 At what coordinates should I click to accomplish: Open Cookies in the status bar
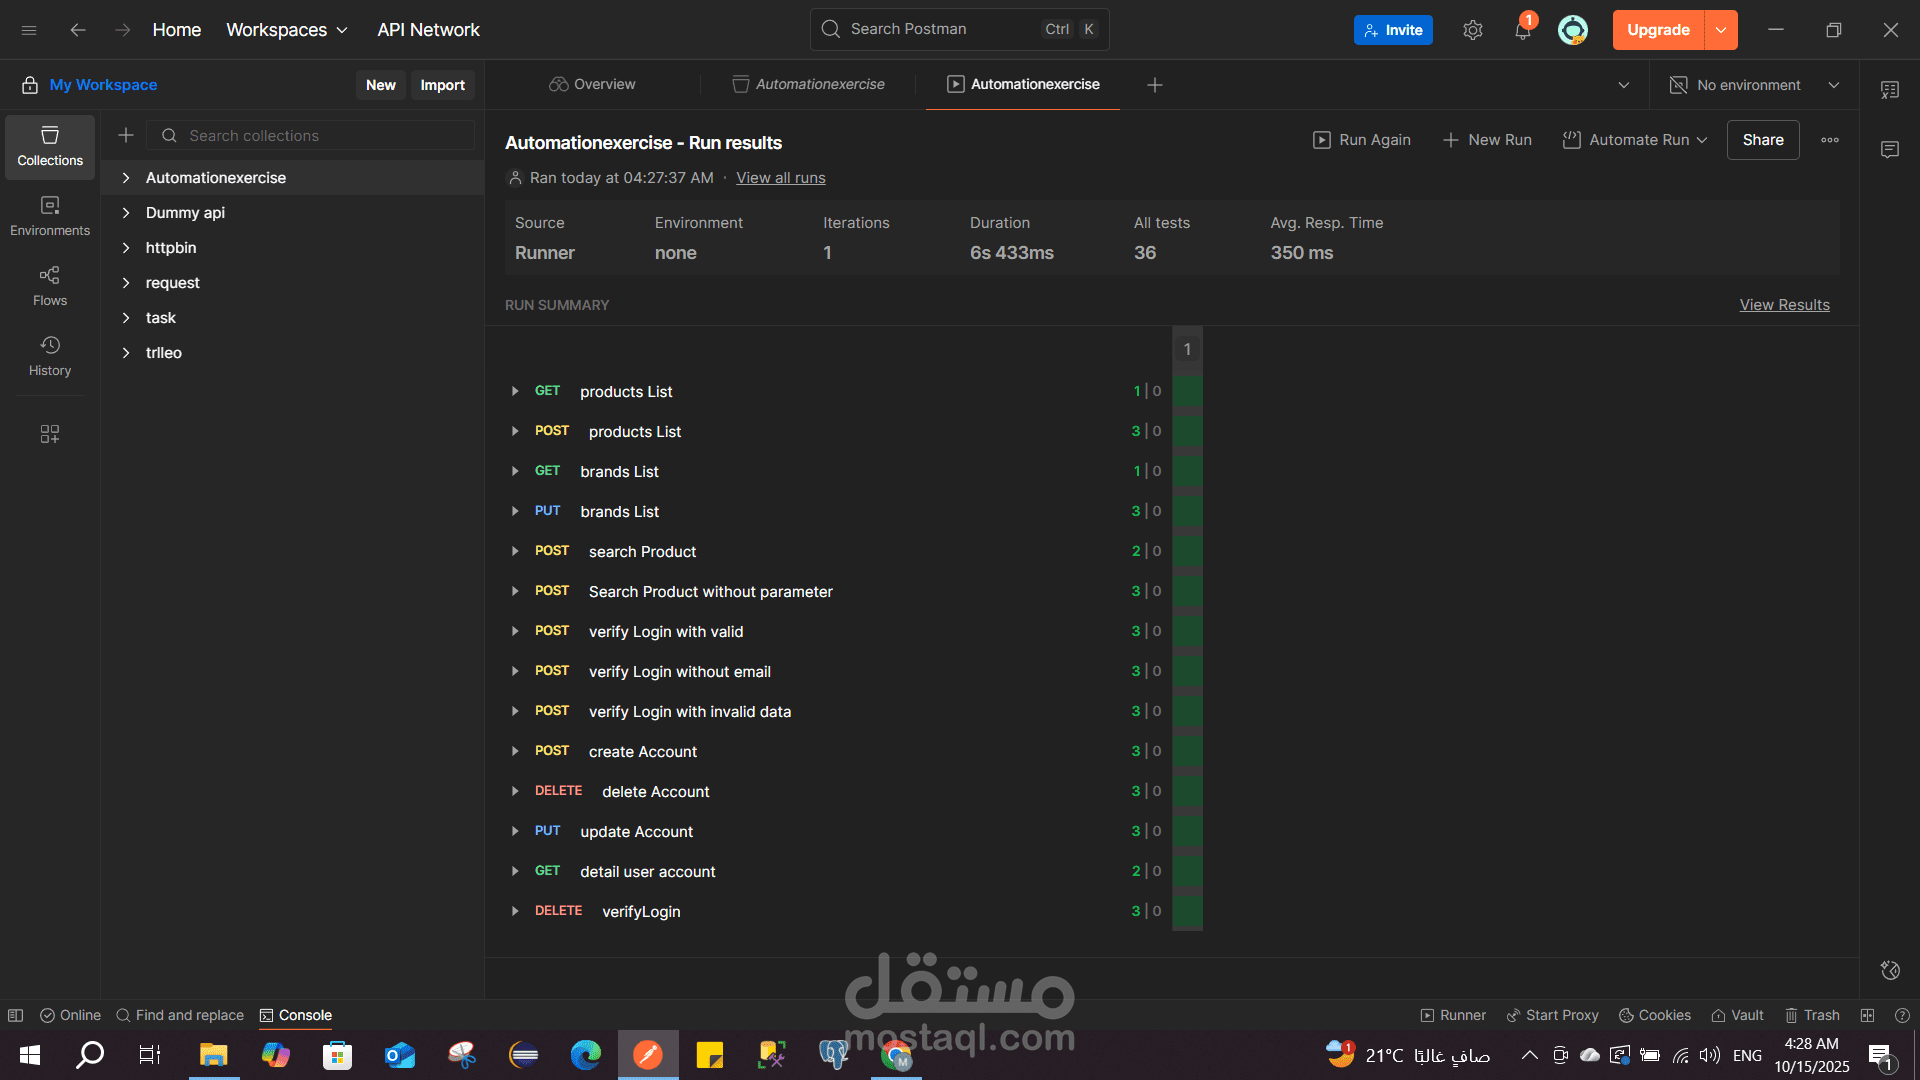[x=1655, y=1015]
